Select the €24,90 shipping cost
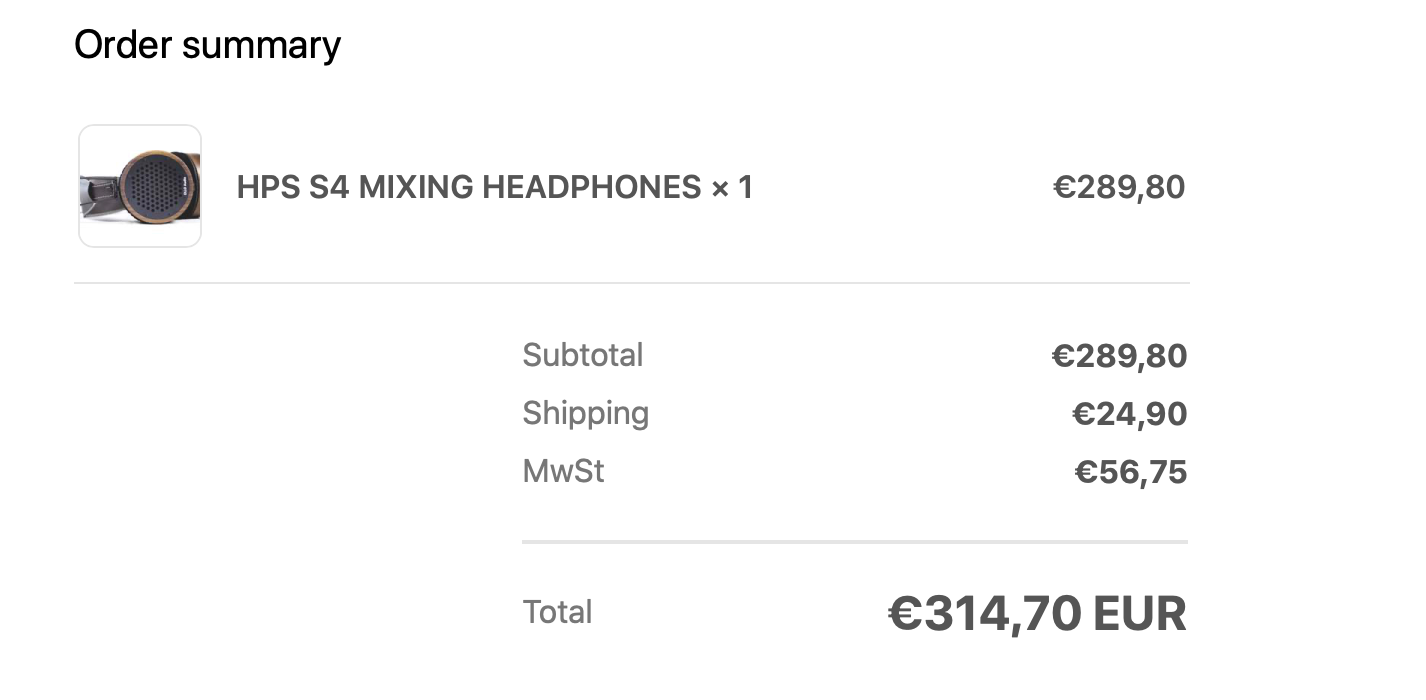Screen dimensions: 1426x700 [x=1129, y=414]
